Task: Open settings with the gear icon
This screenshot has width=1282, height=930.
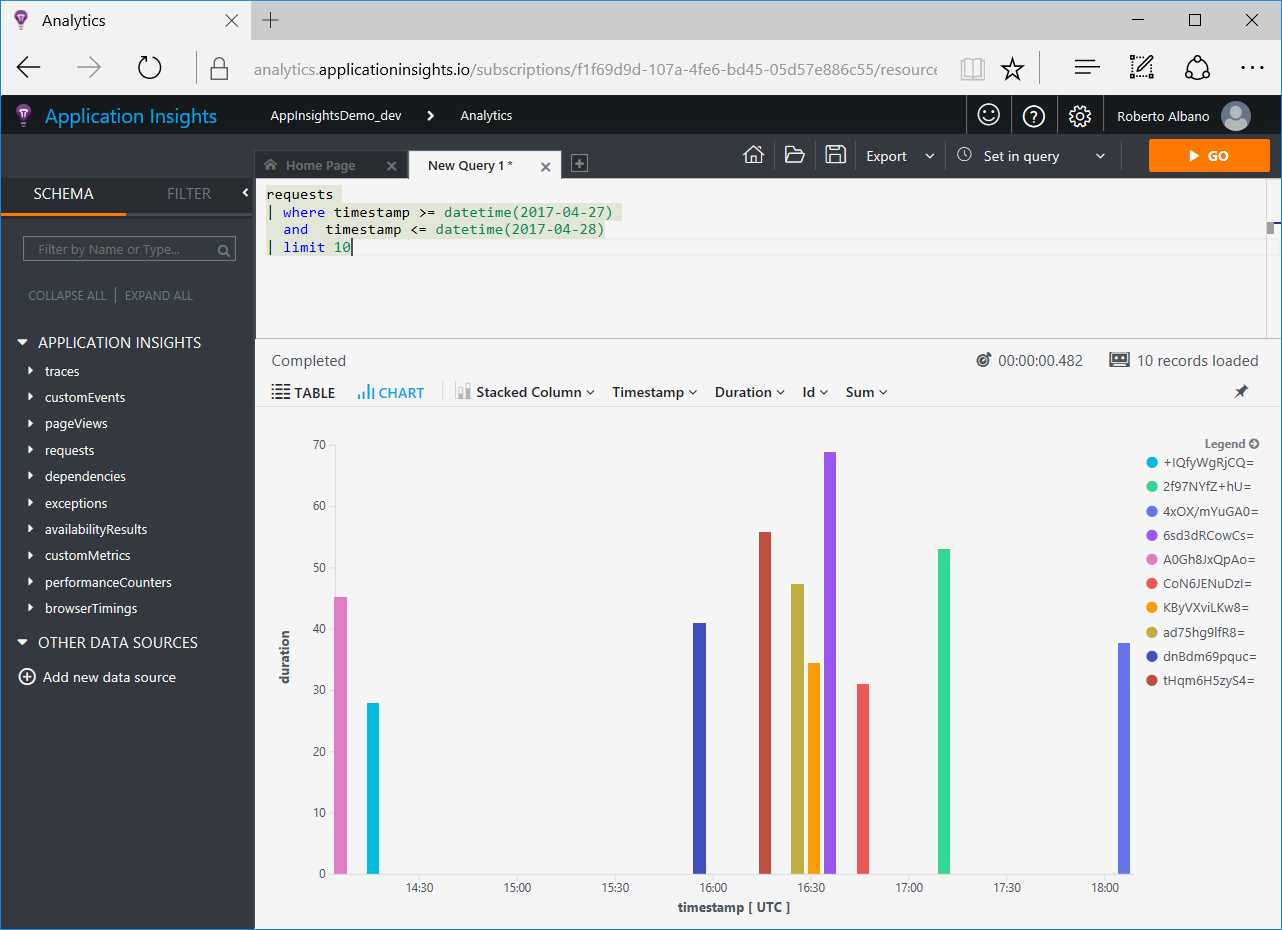Action: click(1079, 116)
